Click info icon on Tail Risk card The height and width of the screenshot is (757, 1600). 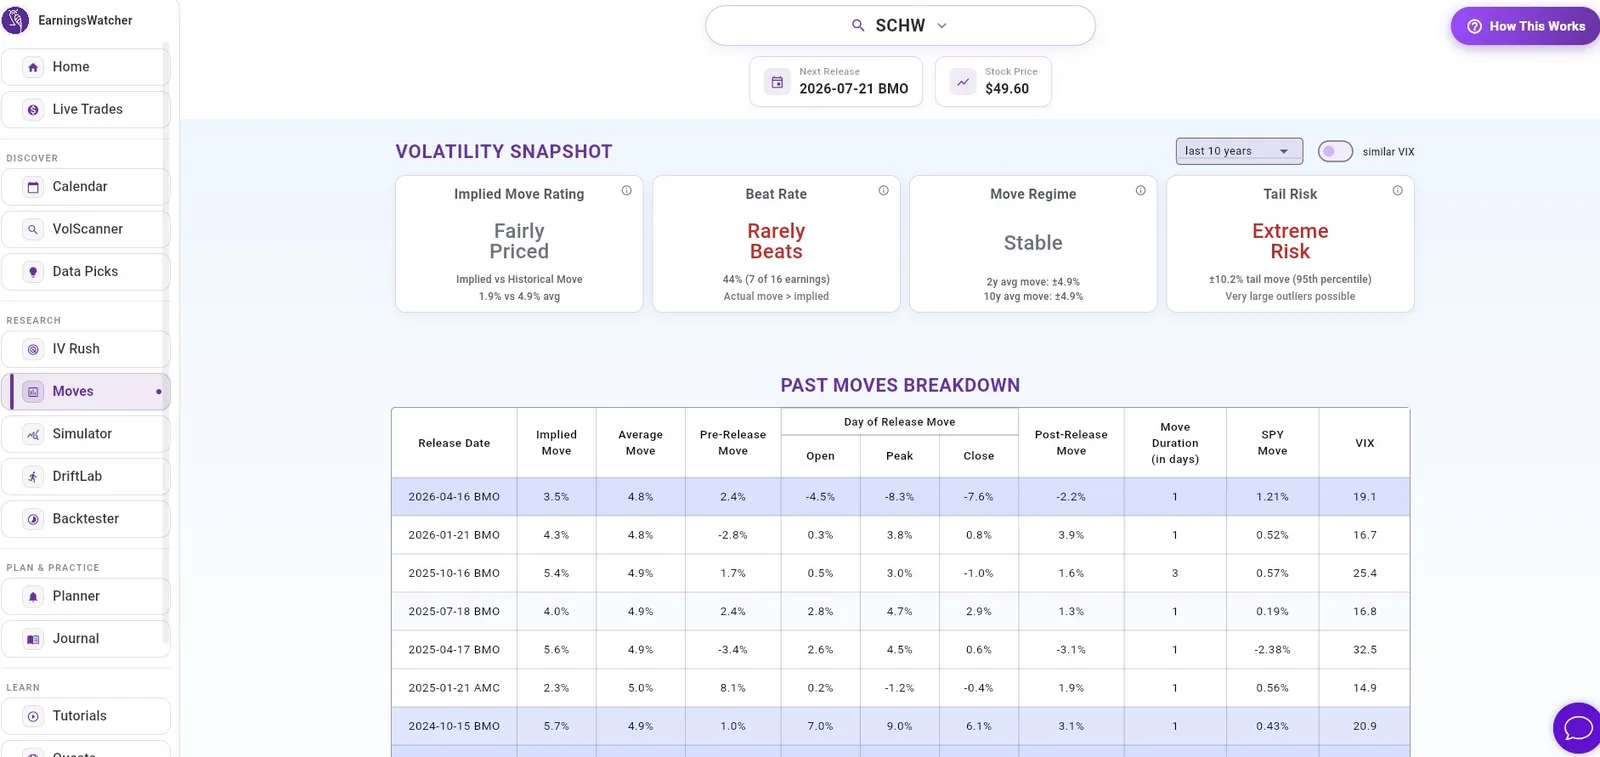click(1397, 190)
